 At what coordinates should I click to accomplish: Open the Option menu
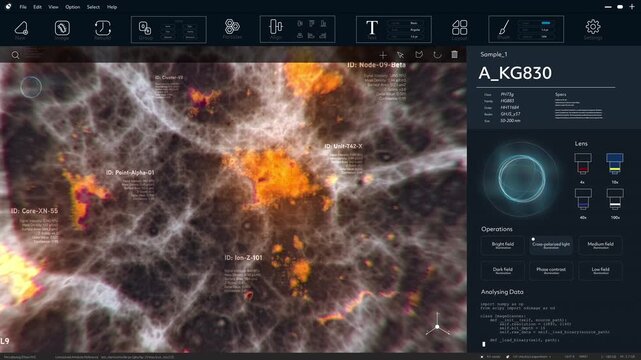coord(72,7)
